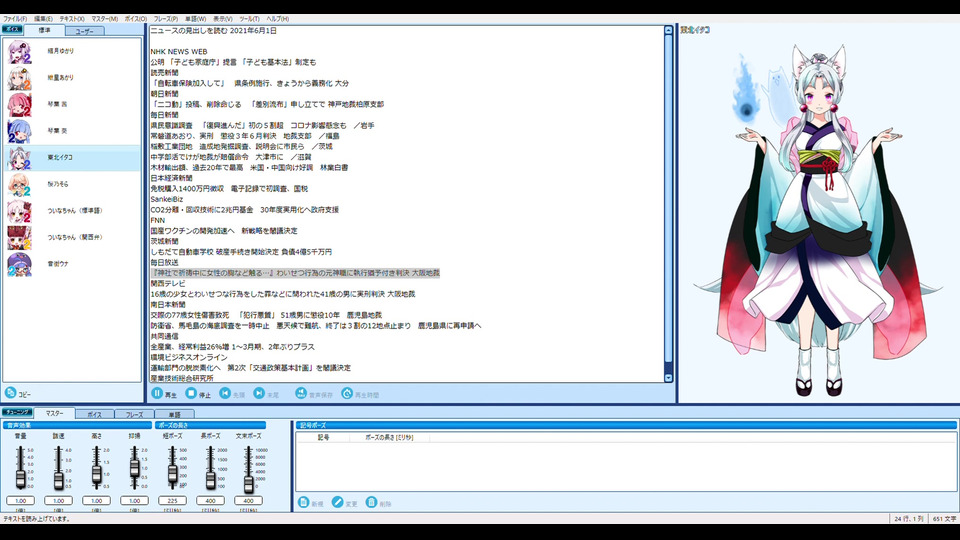Click the 削除 delete symbol pause icon

click(x=371, y=502)
